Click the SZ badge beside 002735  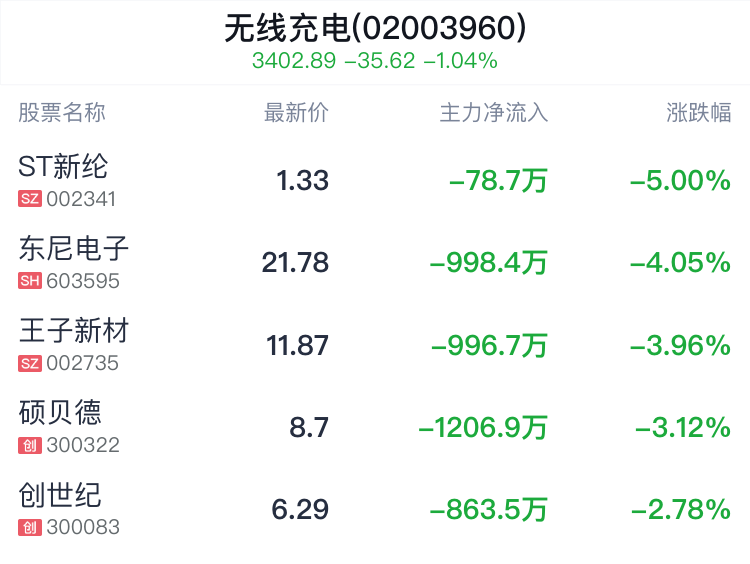tap(30, 363)
